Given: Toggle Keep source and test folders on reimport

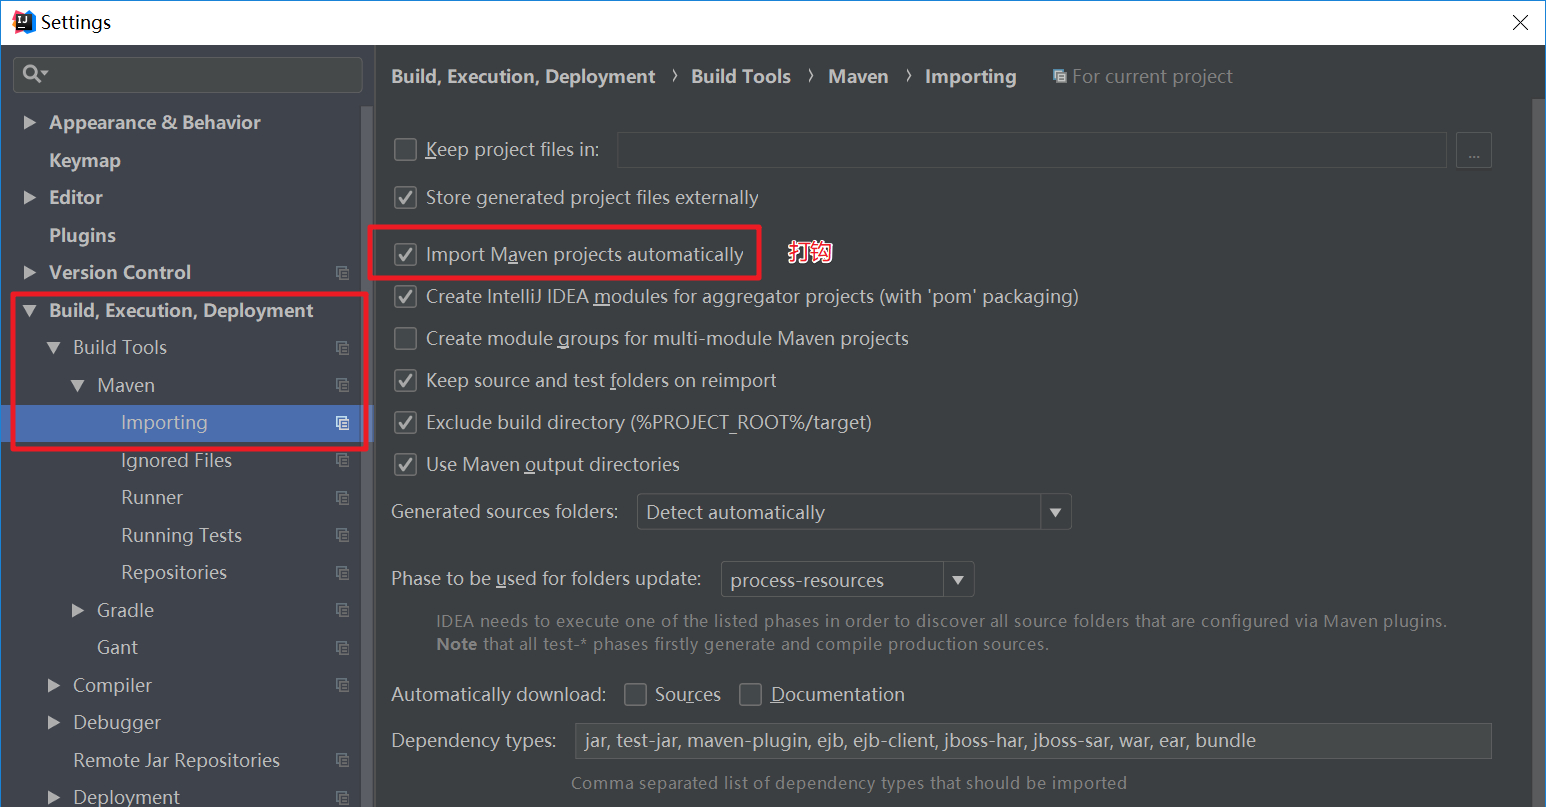Looking at the screenshot, I should click(405, 381).
